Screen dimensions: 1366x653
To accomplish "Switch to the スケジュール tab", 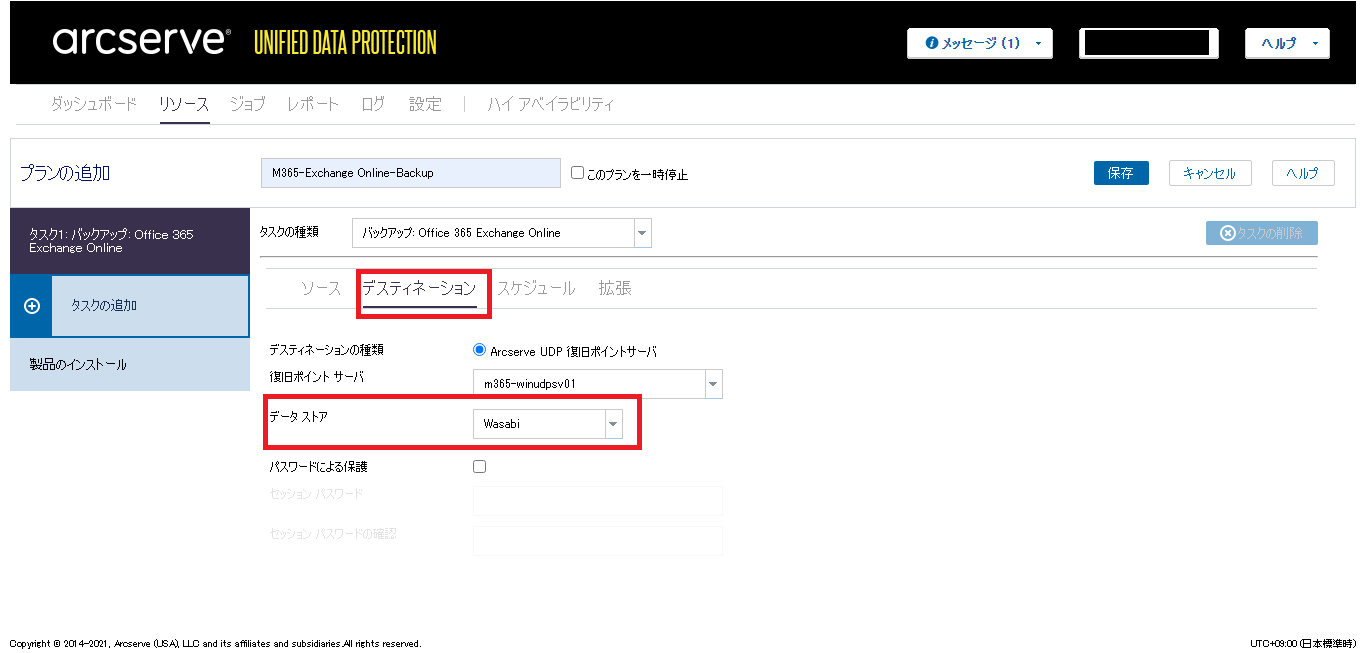I will pyautogui.click(x=536, y=288).
